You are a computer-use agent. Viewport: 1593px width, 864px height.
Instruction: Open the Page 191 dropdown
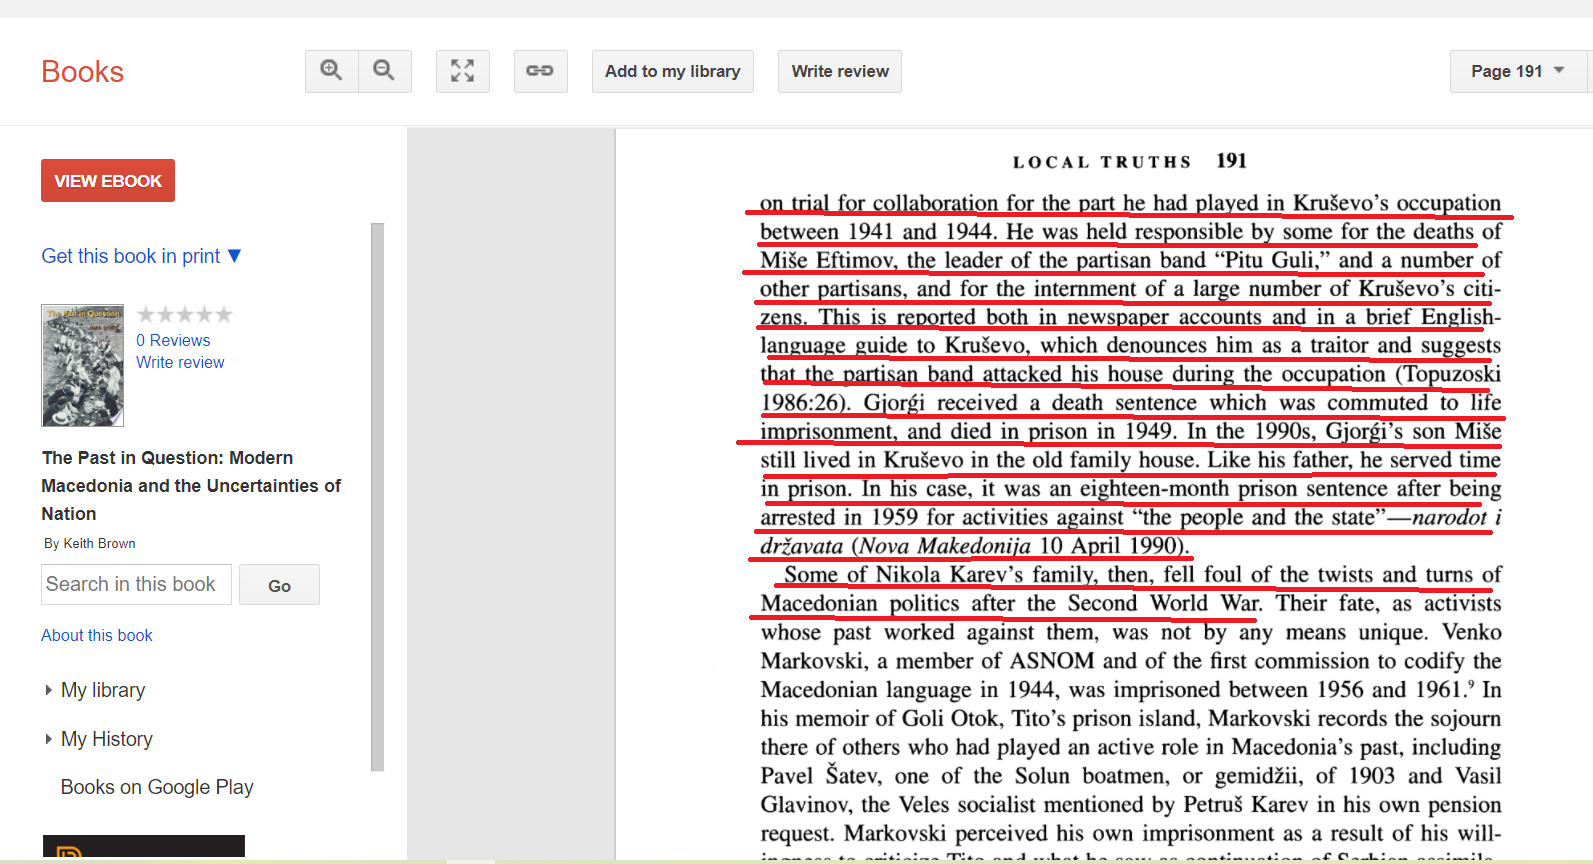1517,71
